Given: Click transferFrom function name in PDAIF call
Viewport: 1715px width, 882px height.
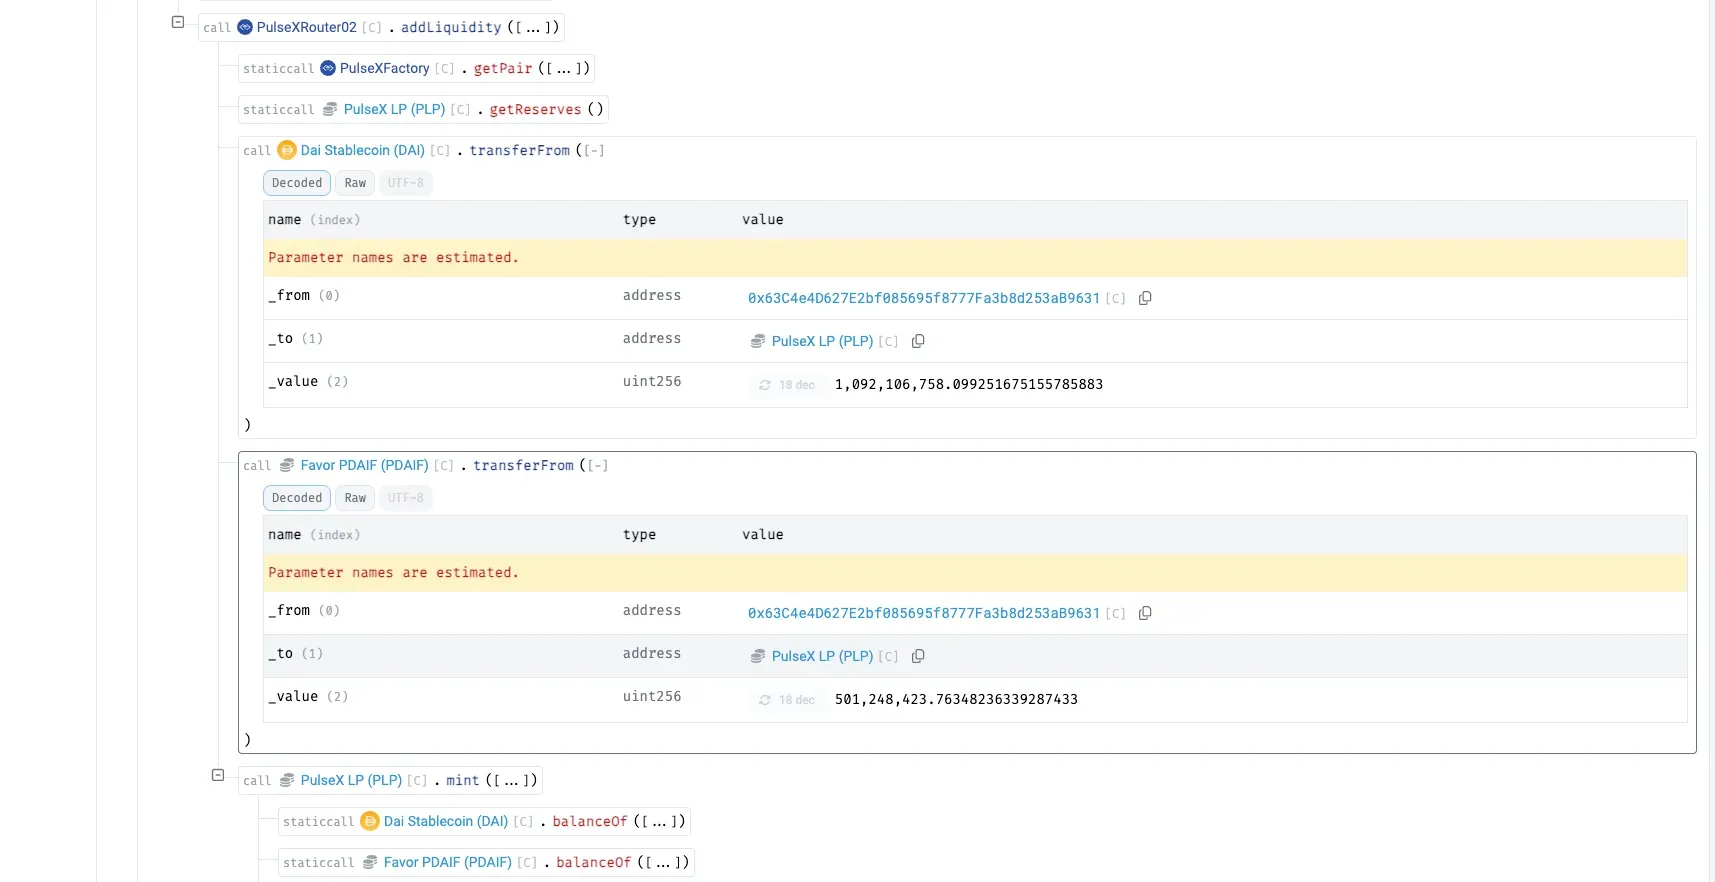Looking at the screenshot, I should (x=524, y=466).
